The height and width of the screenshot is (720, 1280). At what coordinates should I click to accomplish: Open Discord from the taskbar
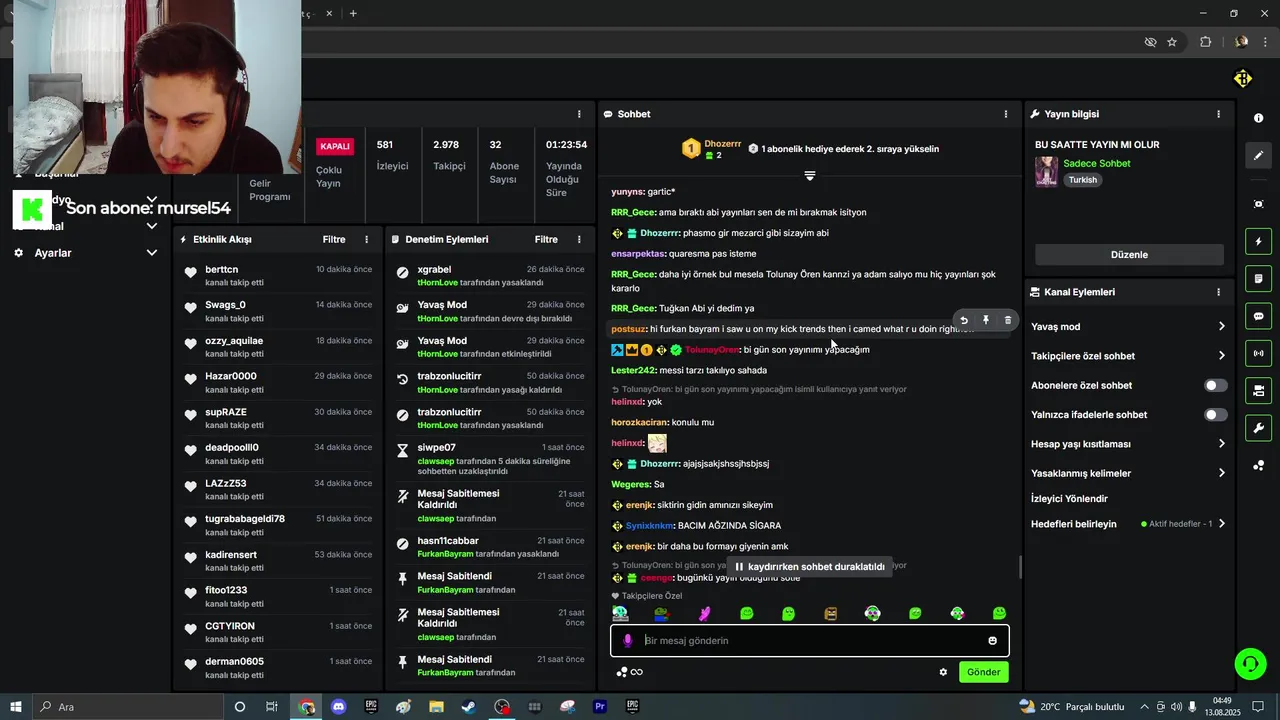[x=338, y=707]
